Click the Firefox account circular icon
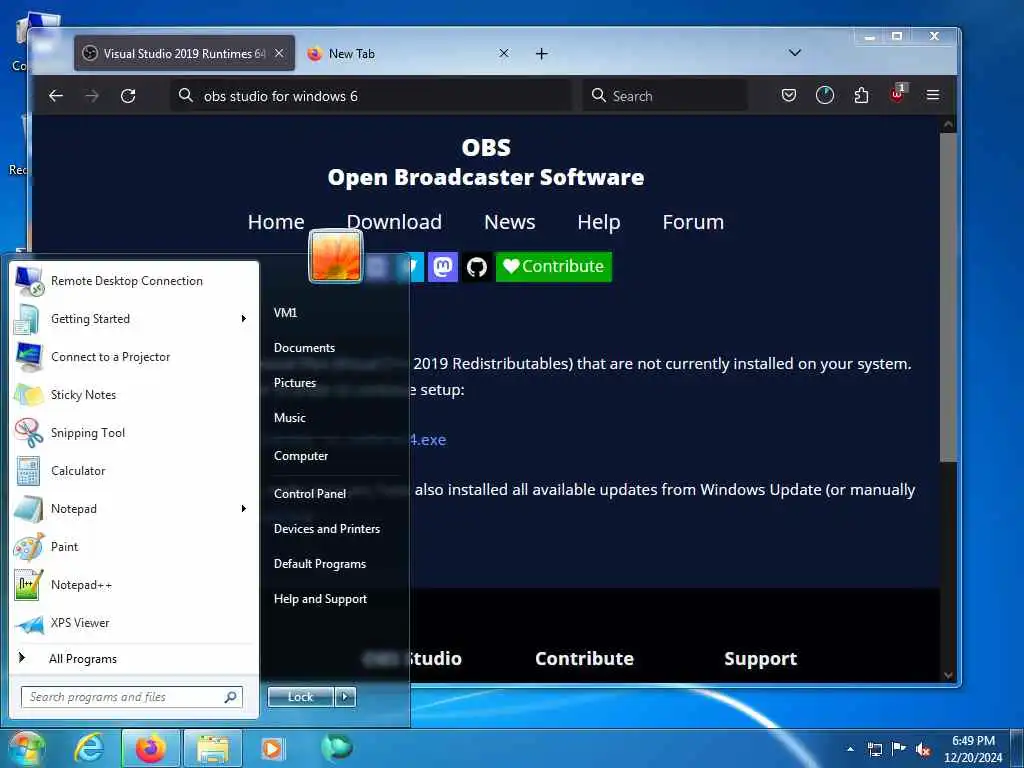The height and width of the screenshot is (768, 1024). [x=825, y=96]
